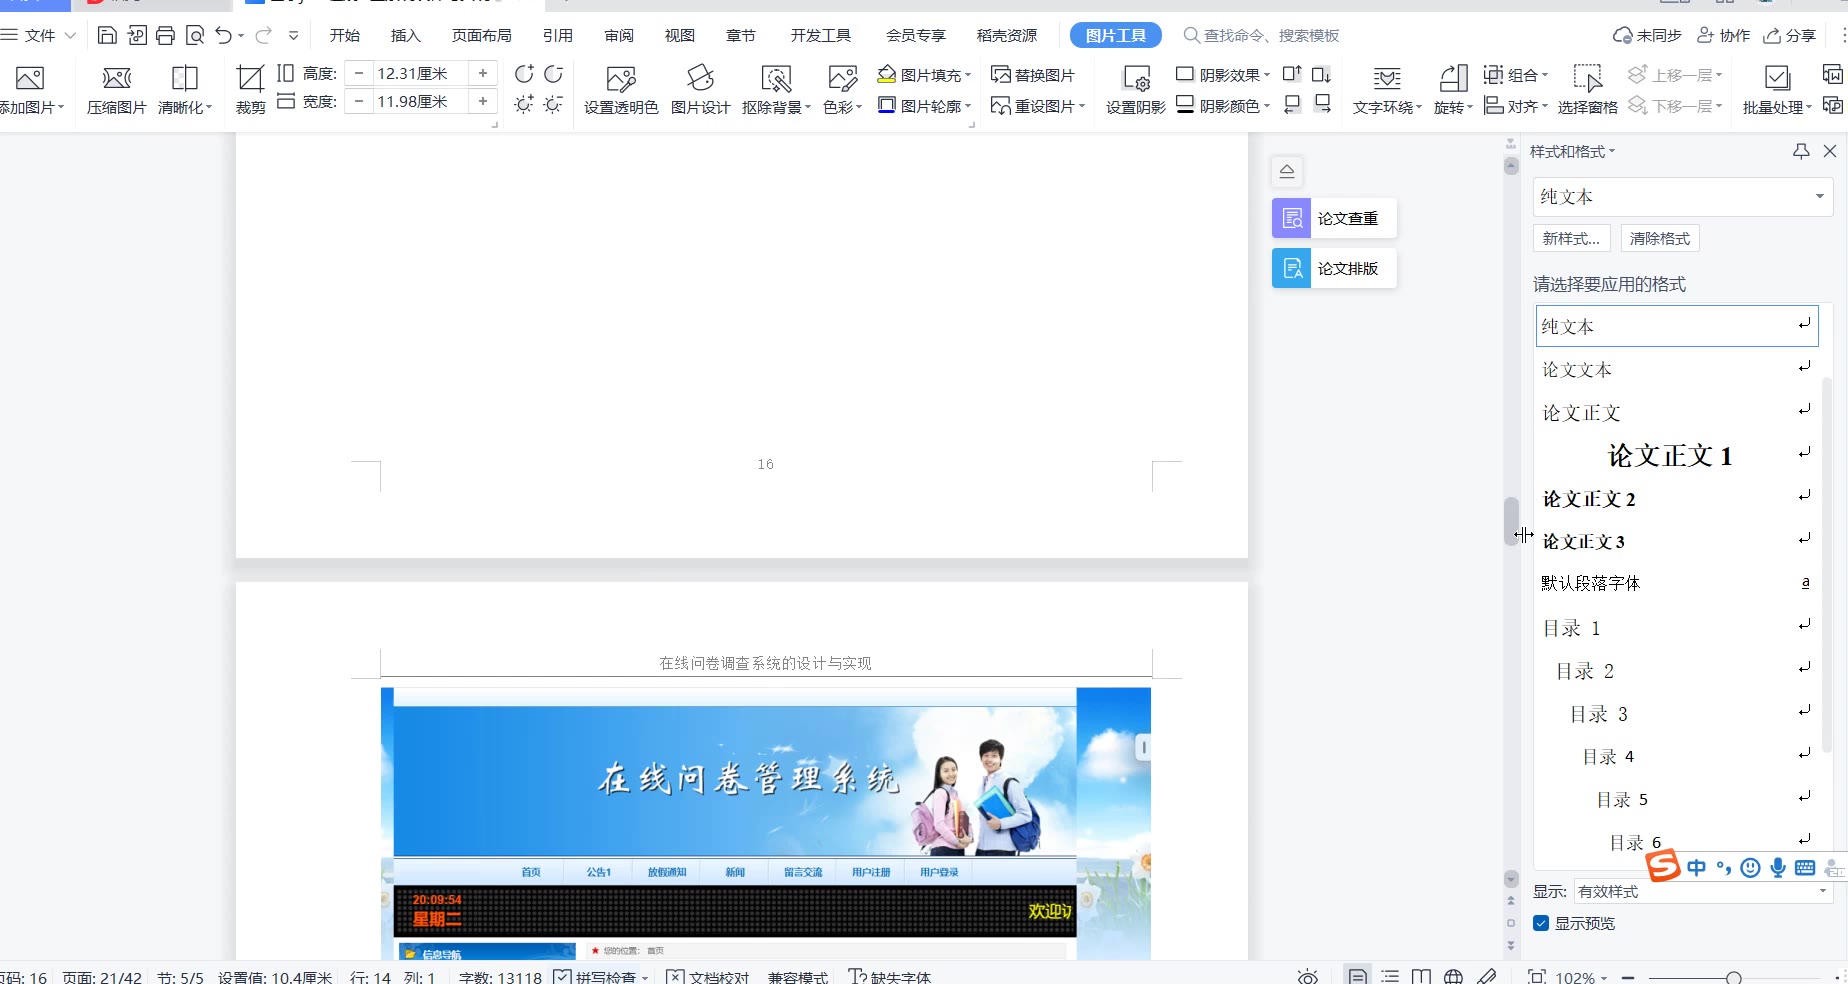This screenshot has width=1848, height=984.
Task: Click the decrease brightness sun icon
Action: coord(553,104)
